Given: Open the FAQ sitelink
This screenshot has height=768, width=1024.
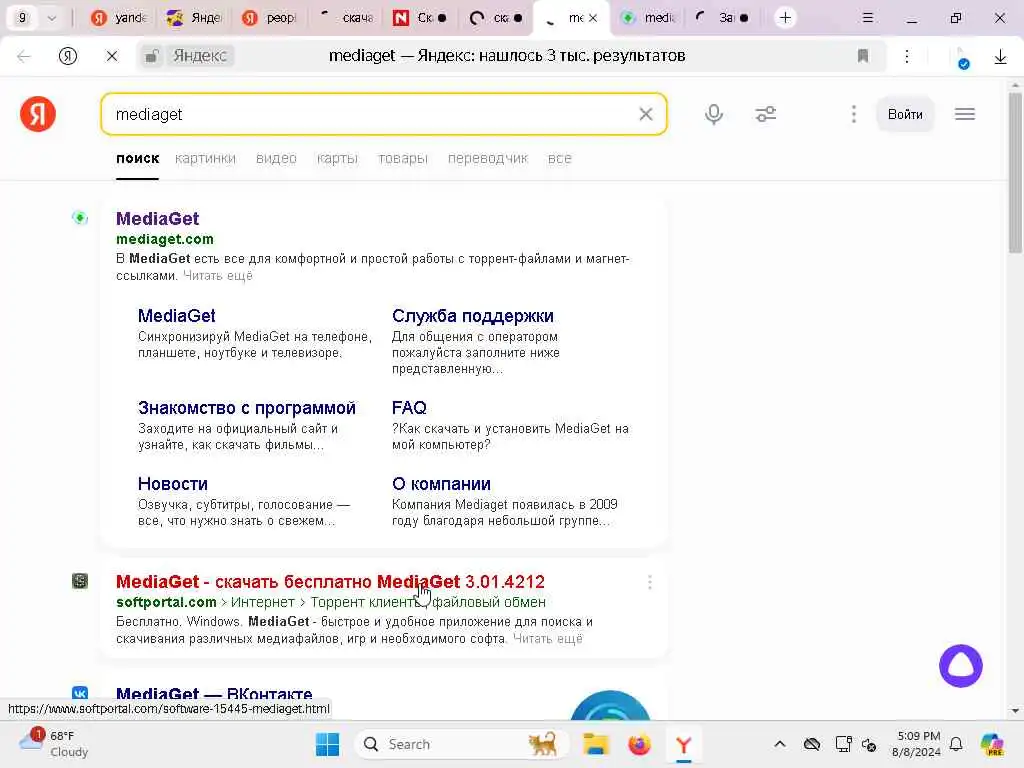Looking at the screenshot, I should point(409,408).
